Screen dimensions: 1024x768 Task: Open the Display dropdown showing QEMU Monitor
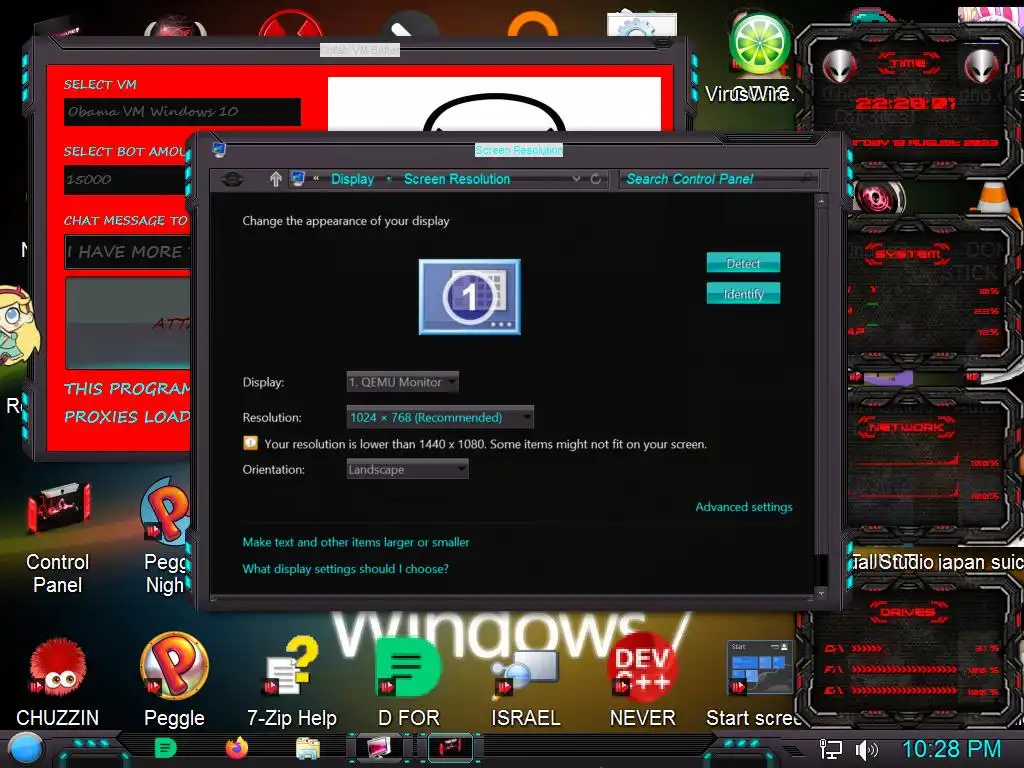point(402,382)
